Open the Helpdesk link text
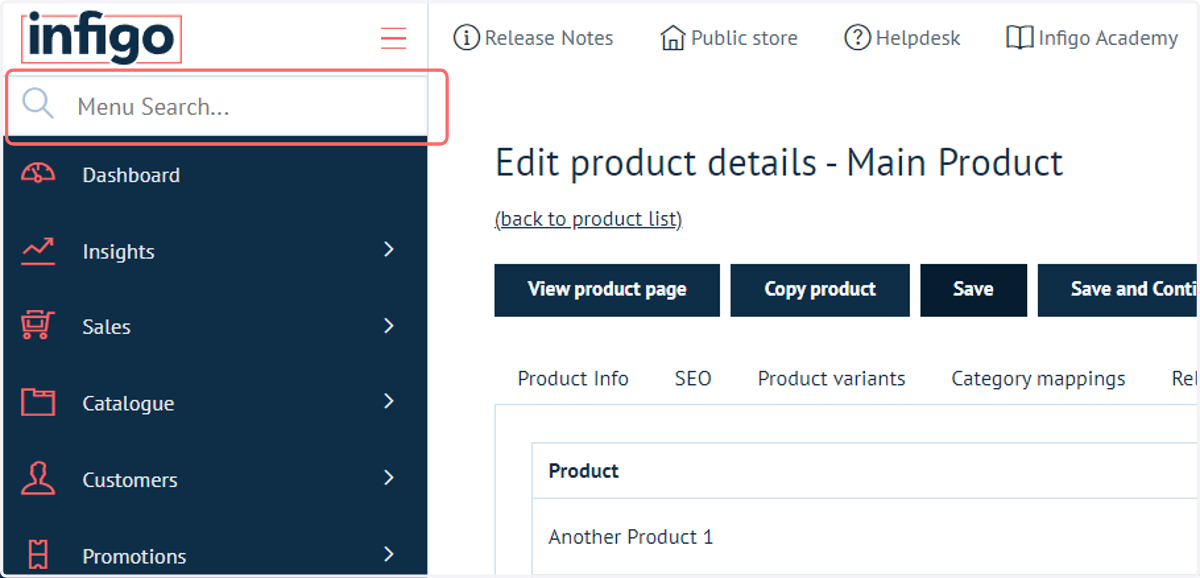The width and height of the screenshot is (1200, 578). (x=918, y=39)
